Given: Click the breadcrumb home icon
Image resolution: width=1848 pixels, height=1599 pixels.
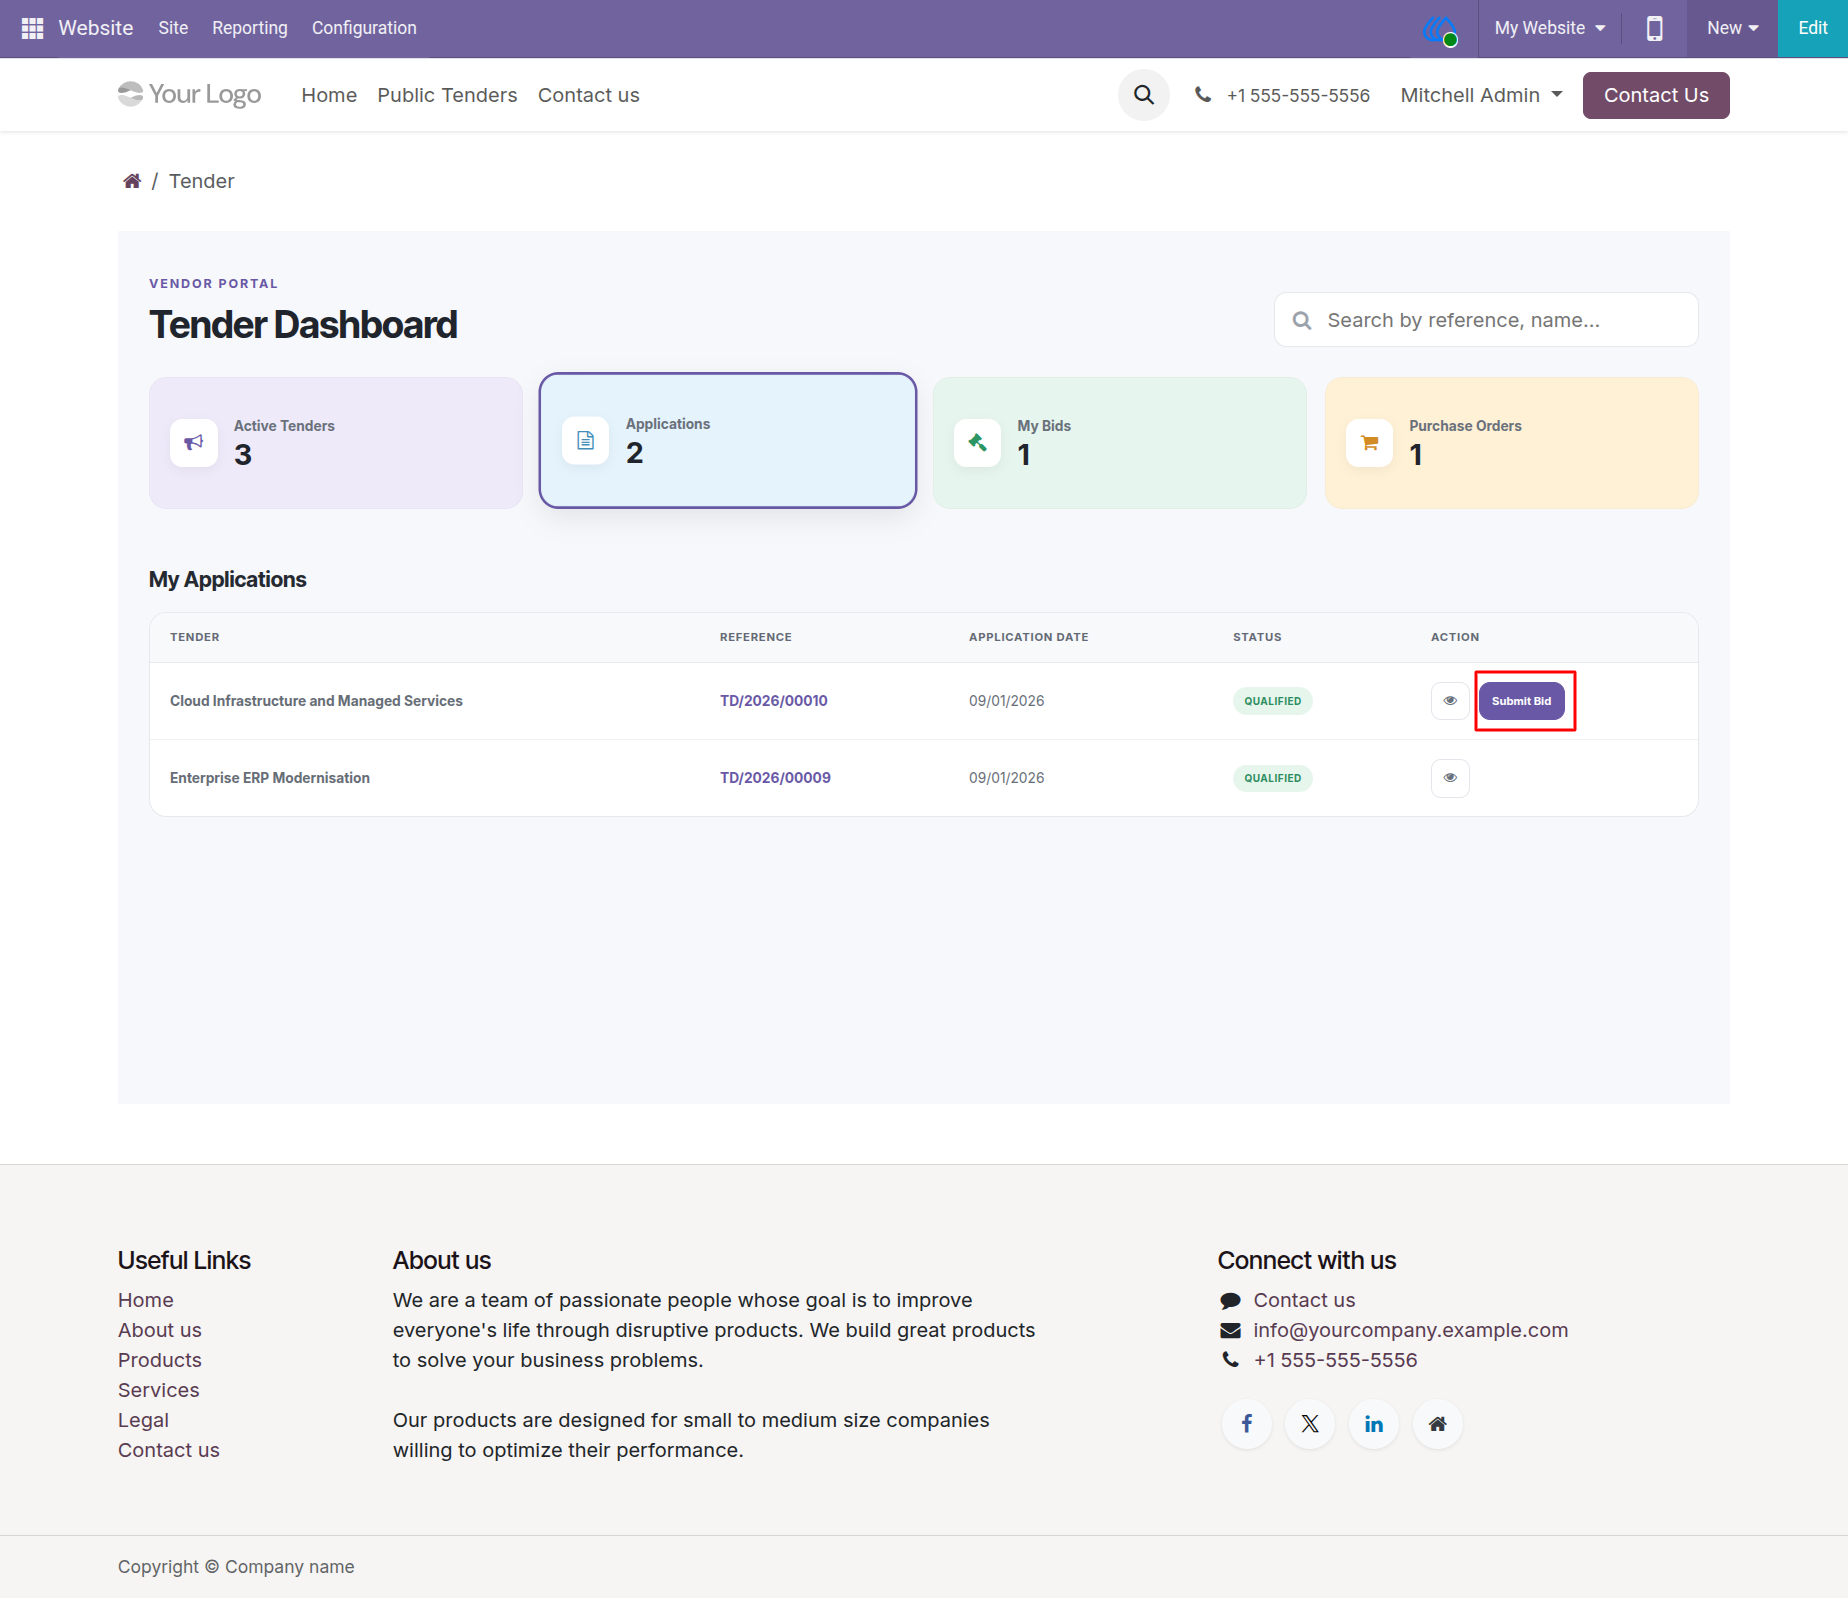Looking at the screenshot, I should pos(132,181).
